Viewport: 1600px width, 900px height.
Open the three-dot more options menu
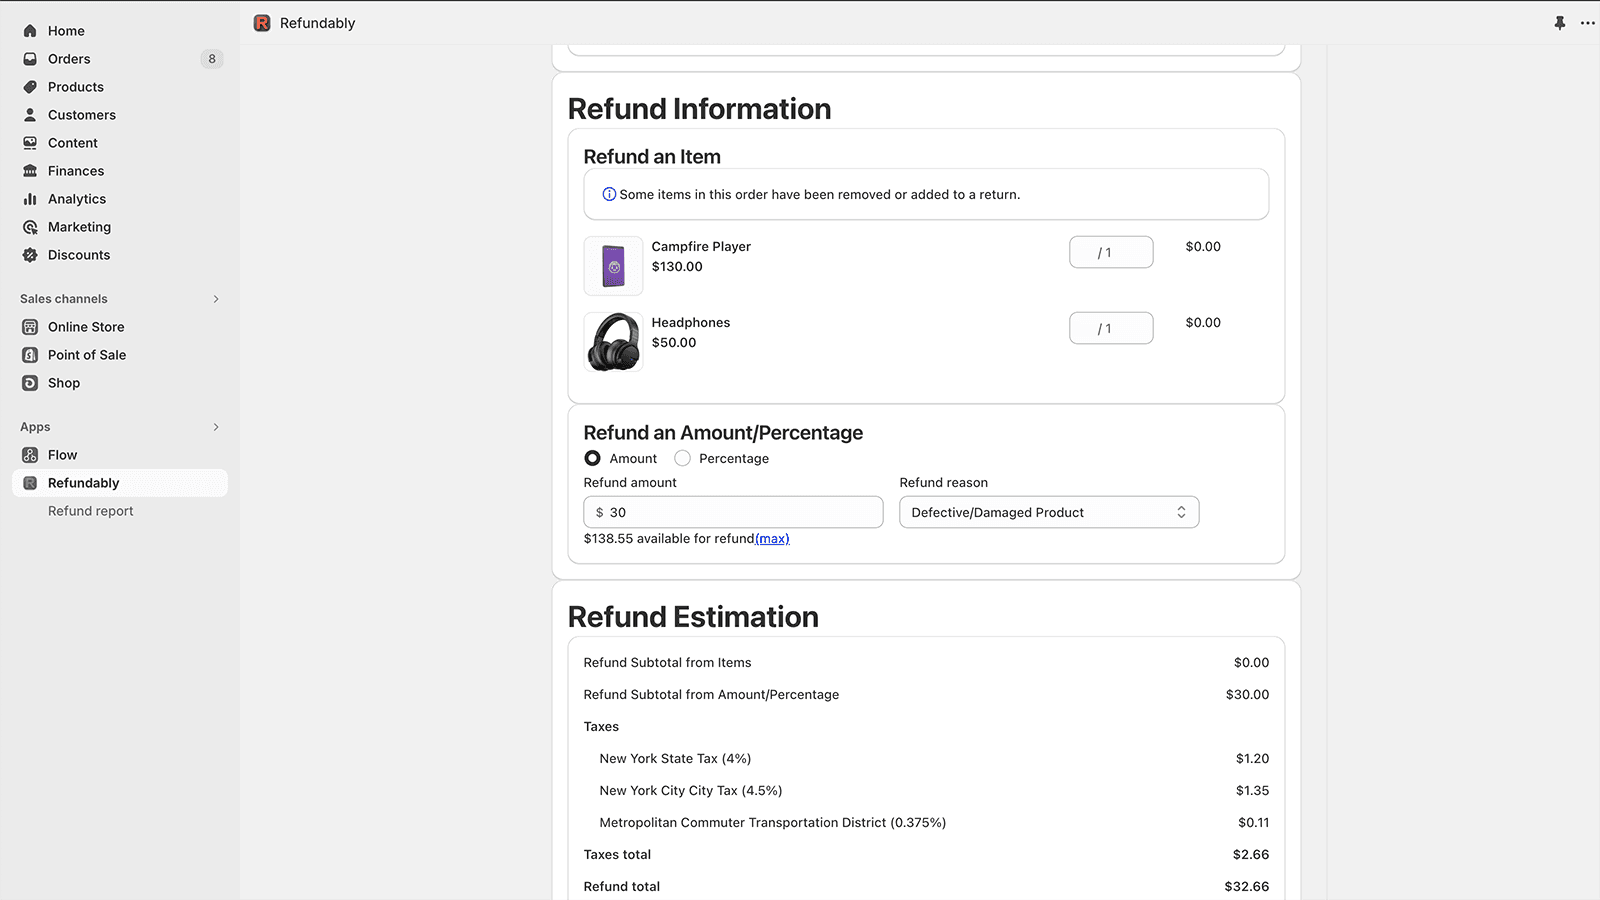[1587, 23]
